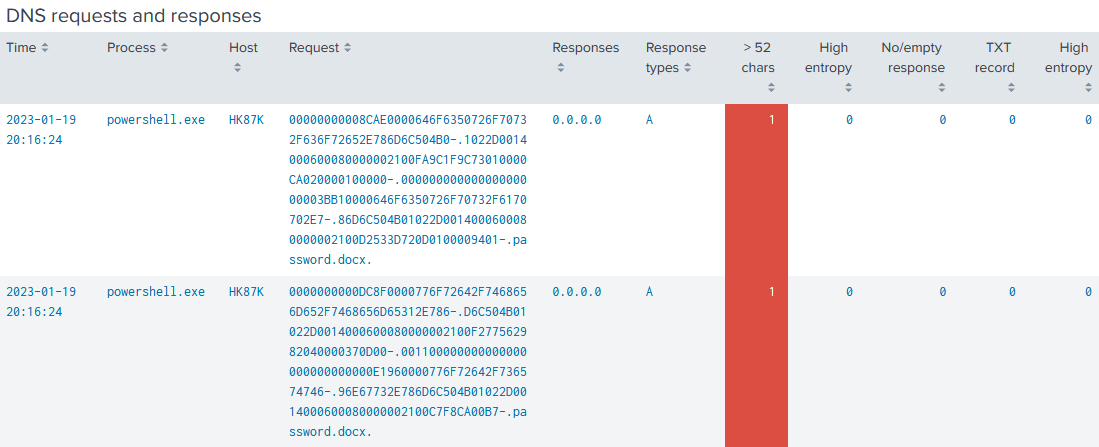Sort the table by Host column arrows
The image size is (1099, 447).
(x=237, y=68)
